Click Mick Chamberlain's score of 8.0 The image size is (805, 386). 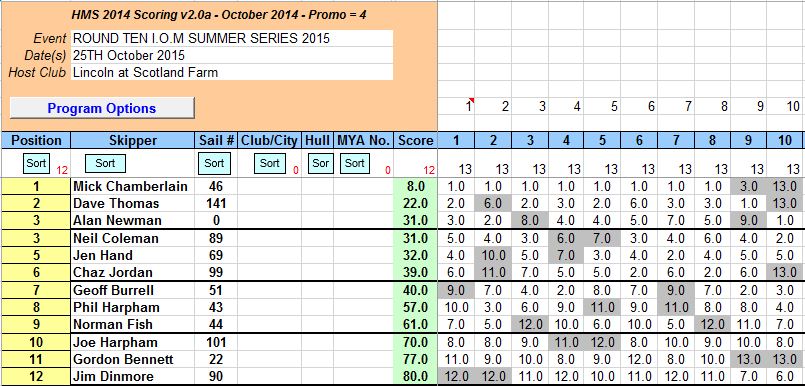[415, 186]
